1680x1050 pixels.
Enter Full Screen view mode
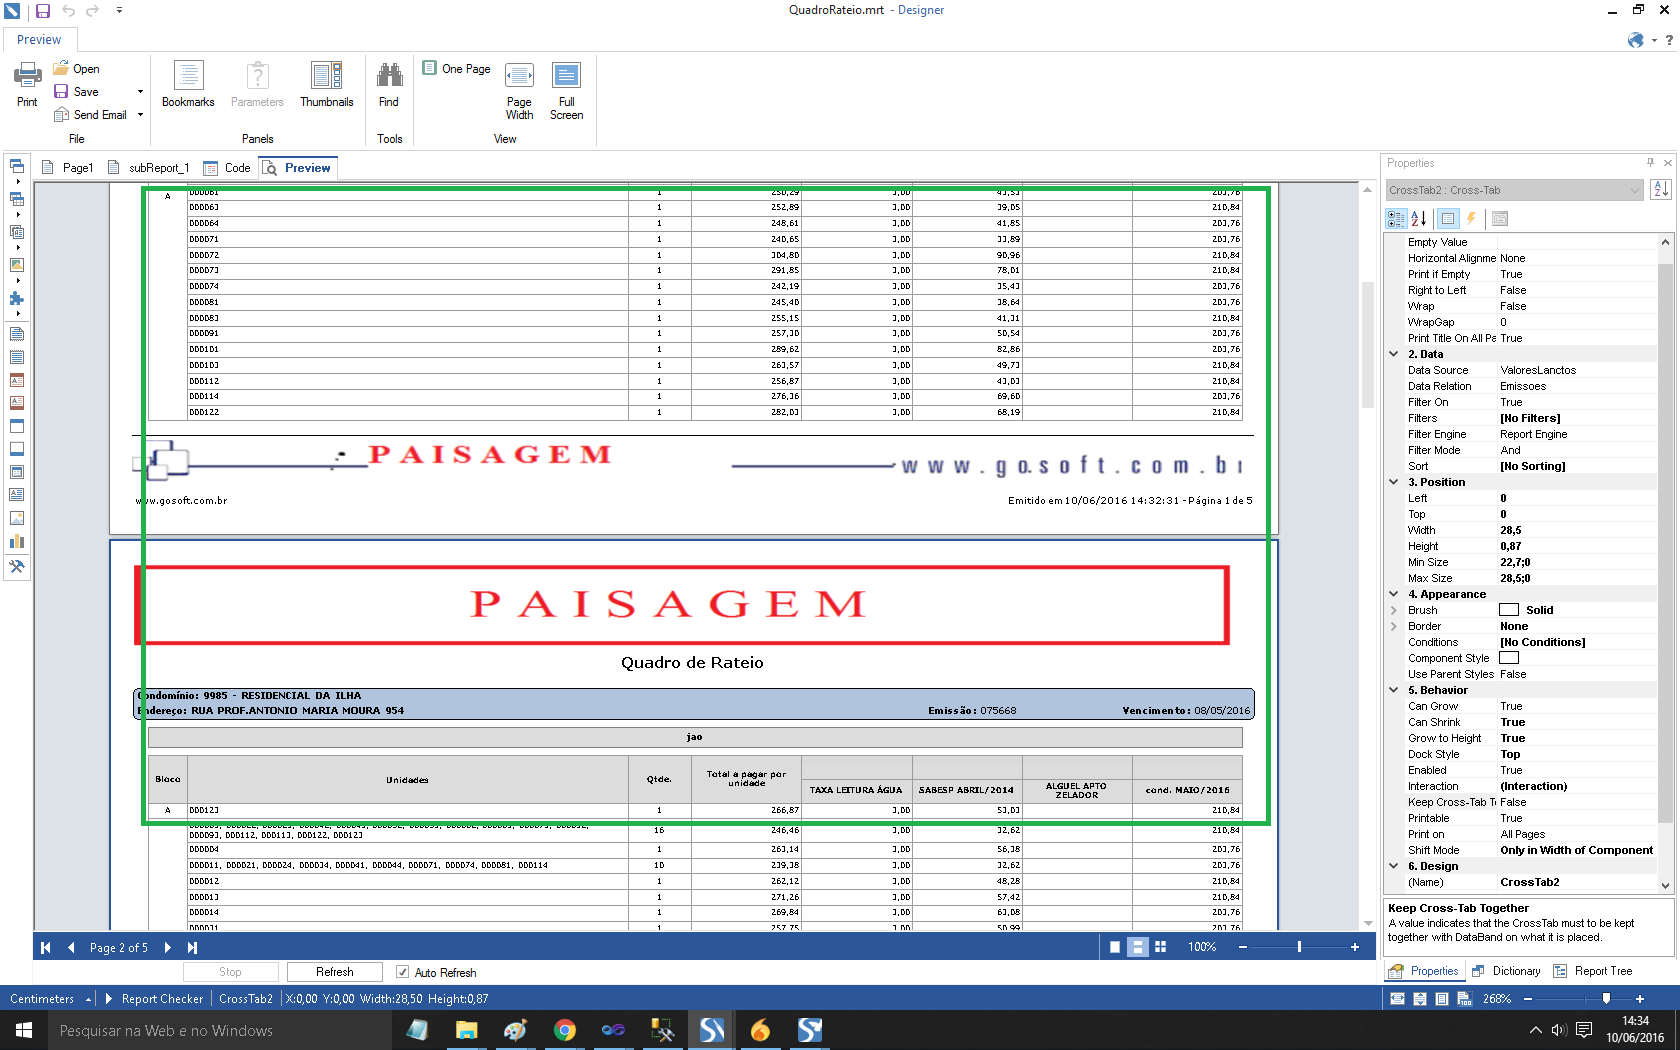pyautogui.click(x=566, y=91)
